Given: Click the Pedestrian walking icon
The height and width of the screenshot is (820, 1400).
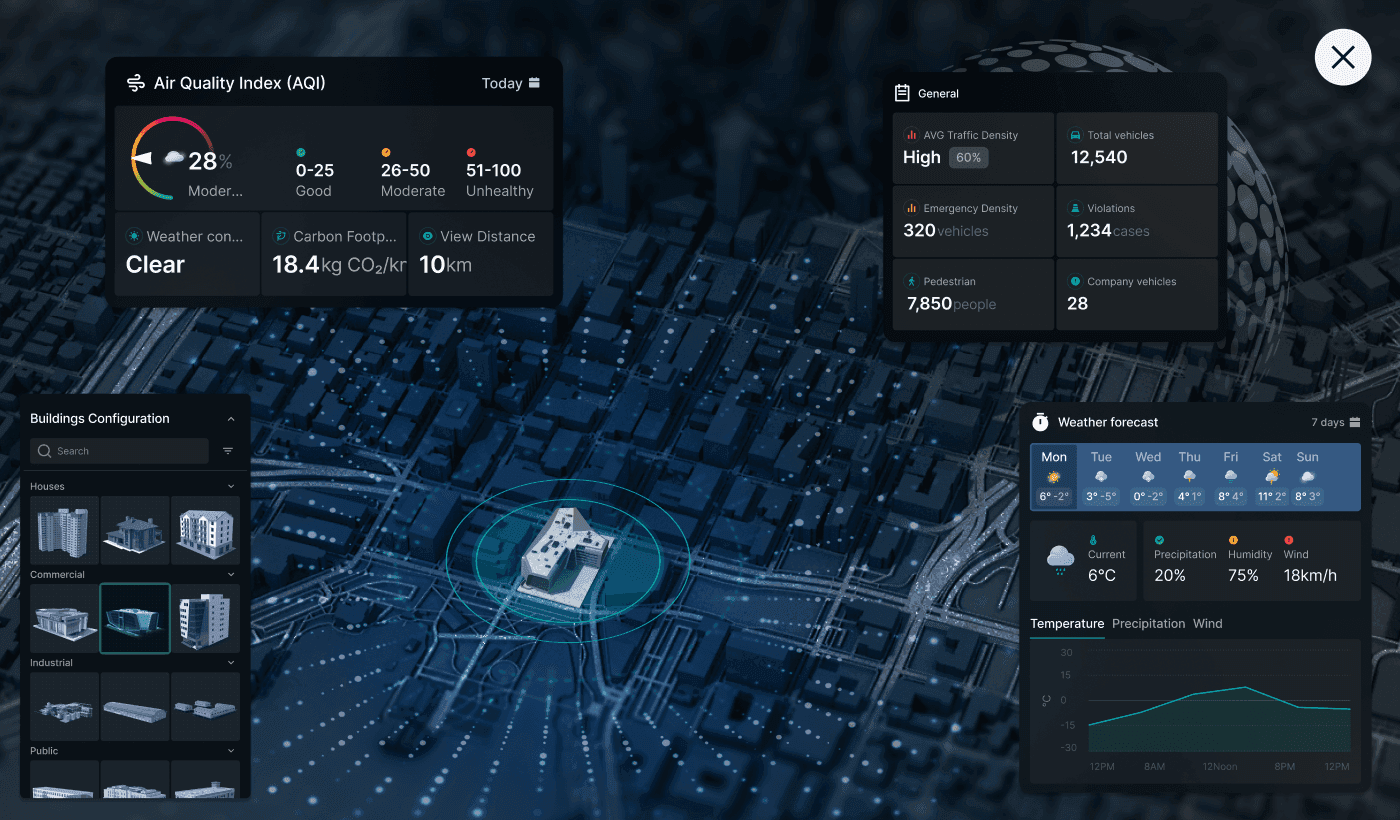Looking at the screenshot, I should tap(911, 282).
